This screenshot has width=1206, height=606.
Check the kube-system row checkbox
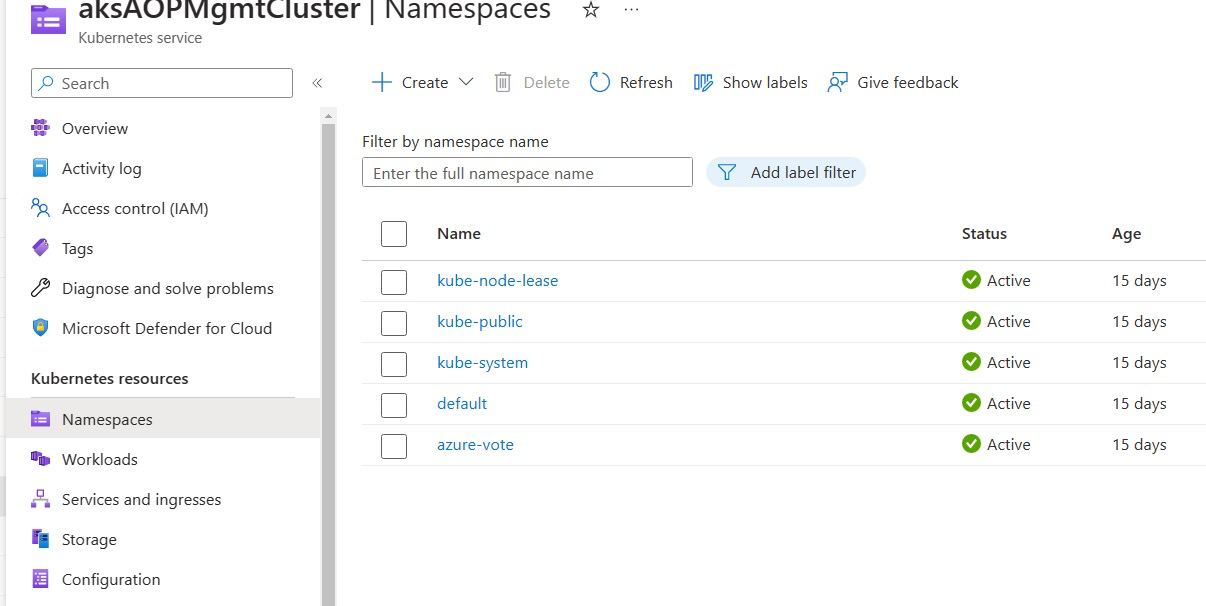pyautogui.click(x=394, y=364)
